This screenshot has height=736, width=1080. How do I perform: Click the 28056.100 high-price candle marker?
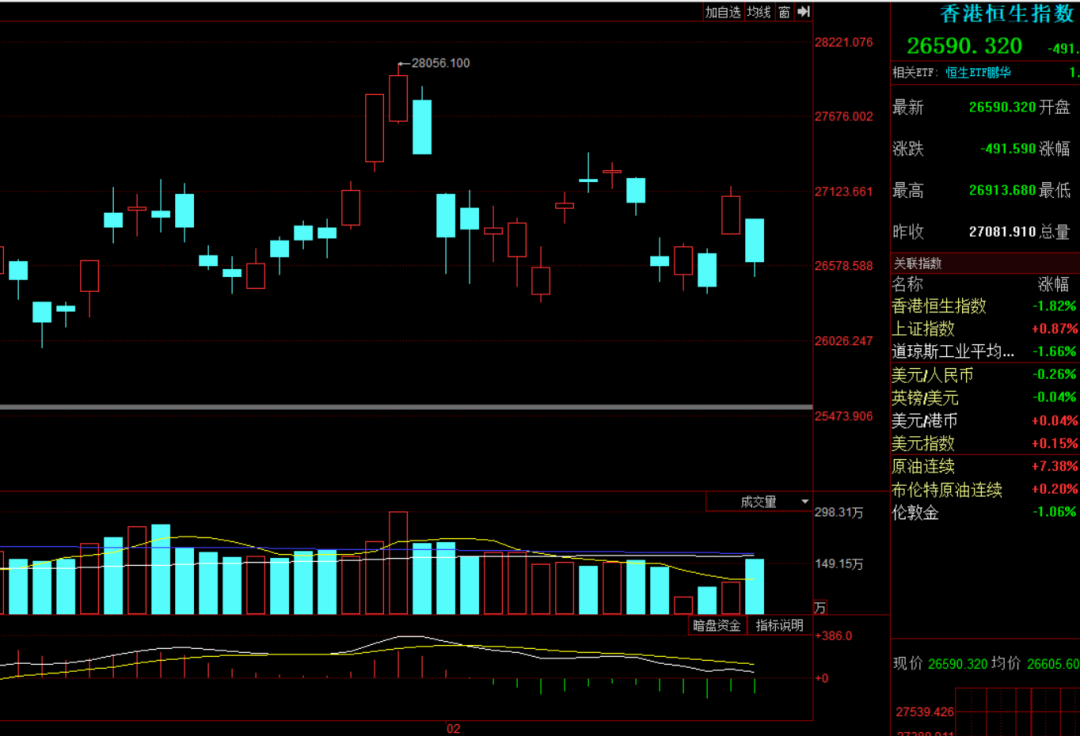pyautogui.click(x=435, y=63)
